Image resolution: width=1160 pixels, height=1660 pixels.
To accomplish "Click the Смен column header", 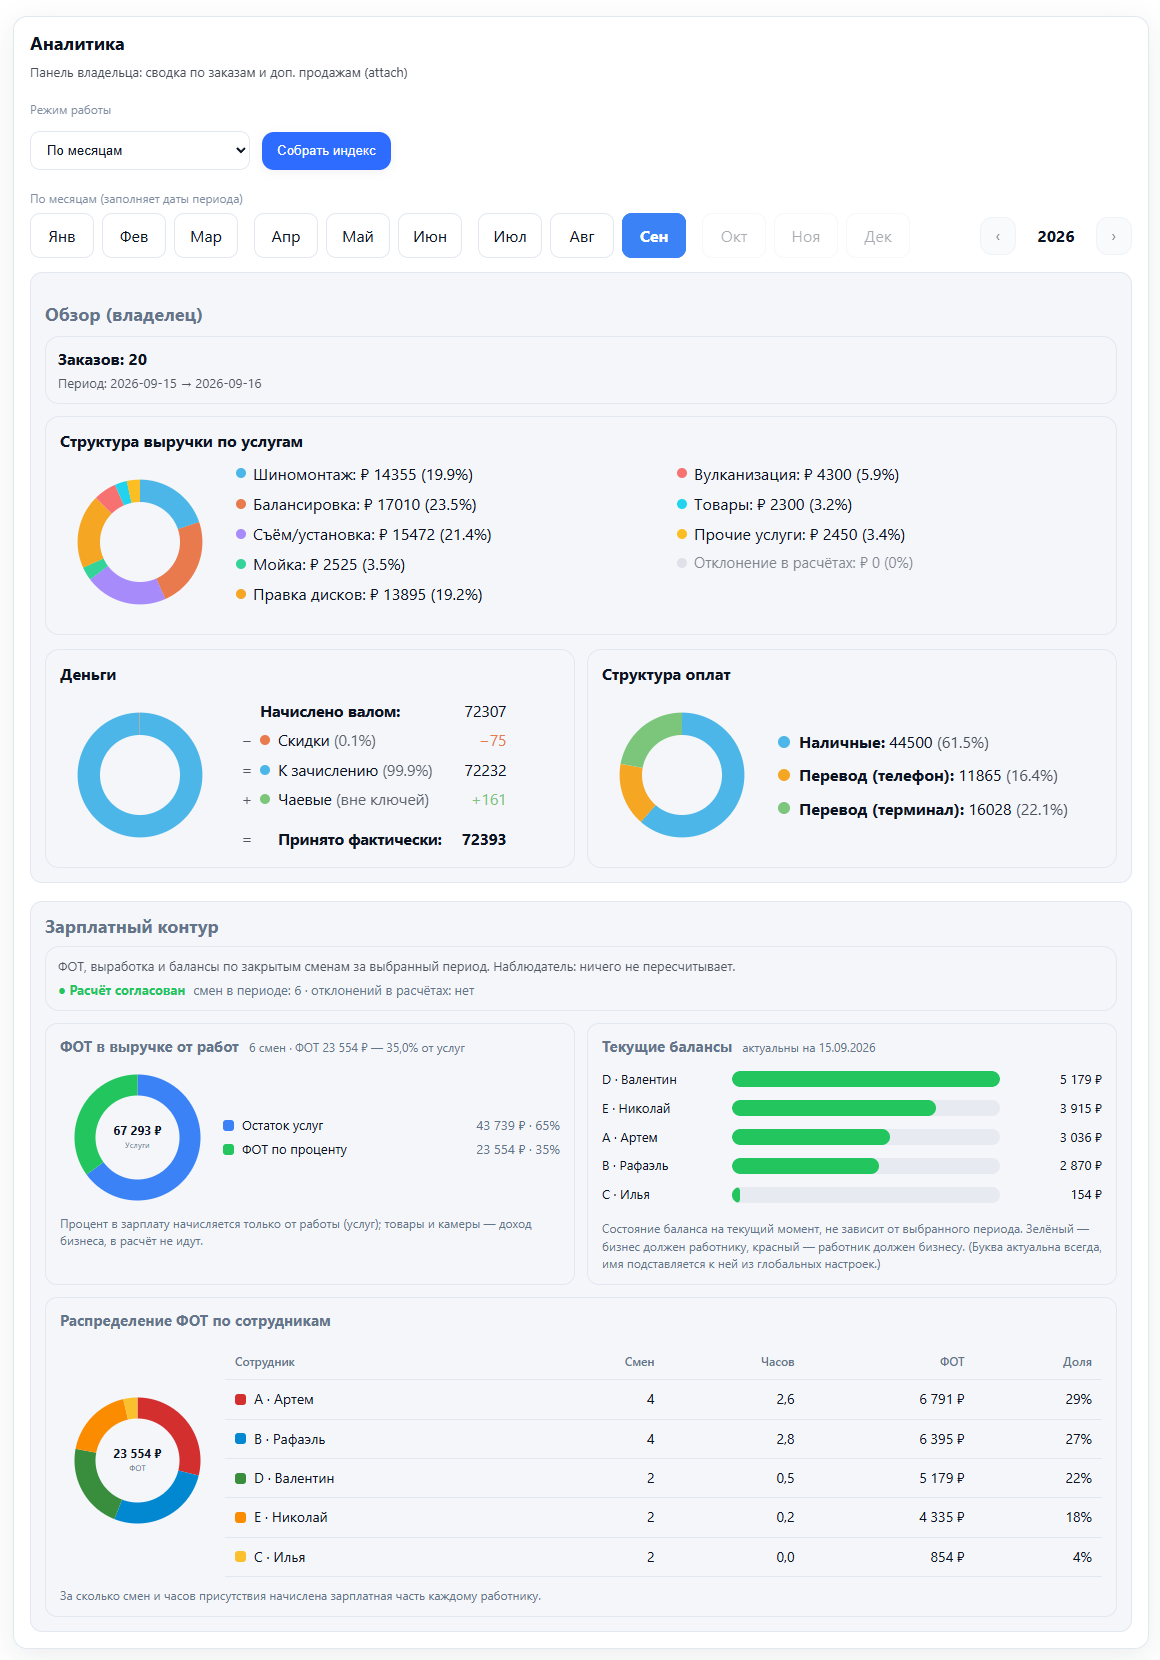I will click(640, 1362).
